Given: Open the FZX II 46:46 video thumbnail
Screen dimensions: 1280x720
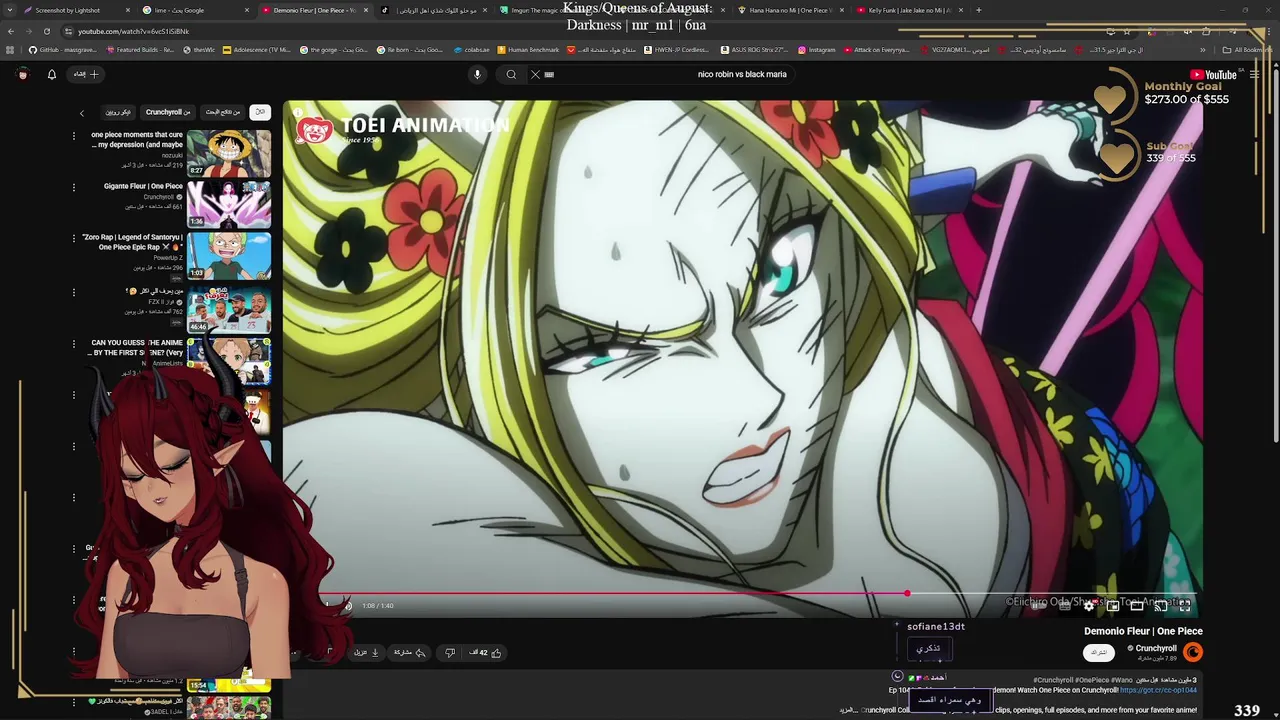Looking at the screenshot, I should [229, 309].
